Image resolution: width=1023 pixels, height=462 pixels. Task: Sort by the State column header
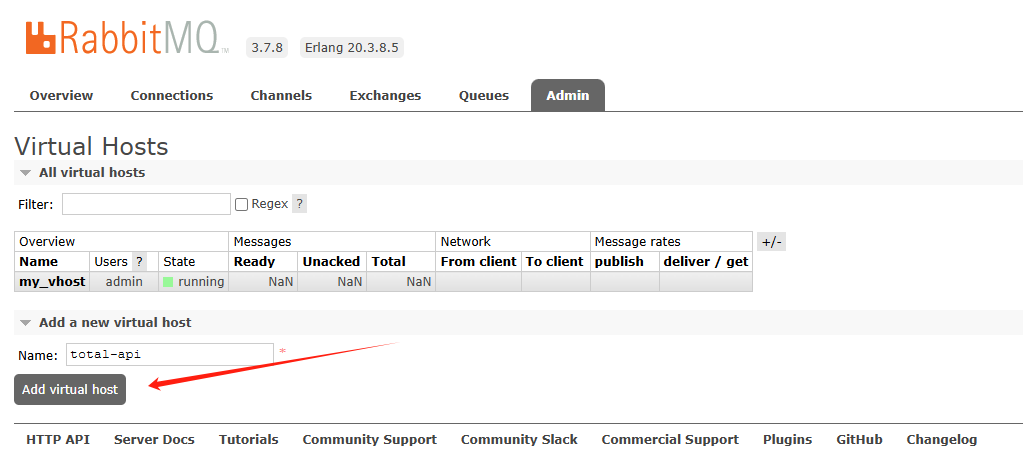pyautogui.click(x=179, y=262)
